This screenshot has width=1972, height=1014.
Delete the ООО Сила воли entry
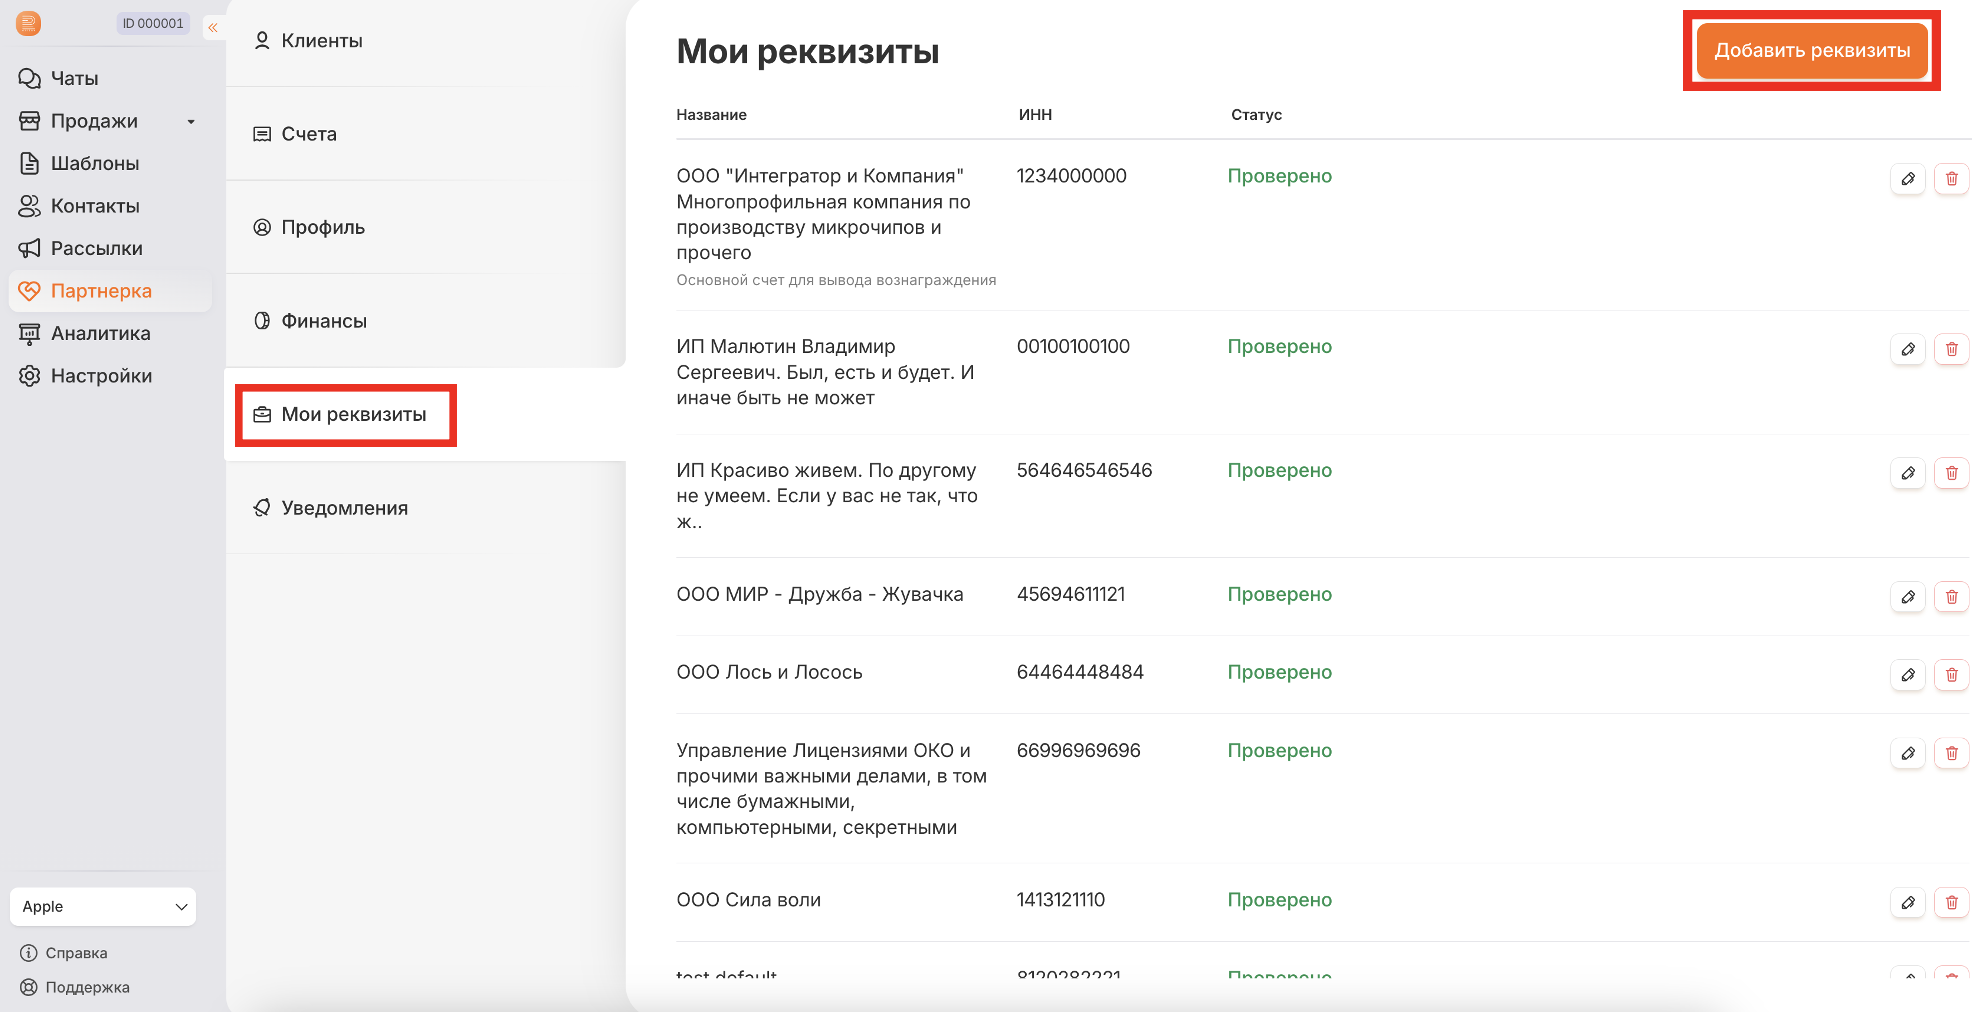point(1951,903)
